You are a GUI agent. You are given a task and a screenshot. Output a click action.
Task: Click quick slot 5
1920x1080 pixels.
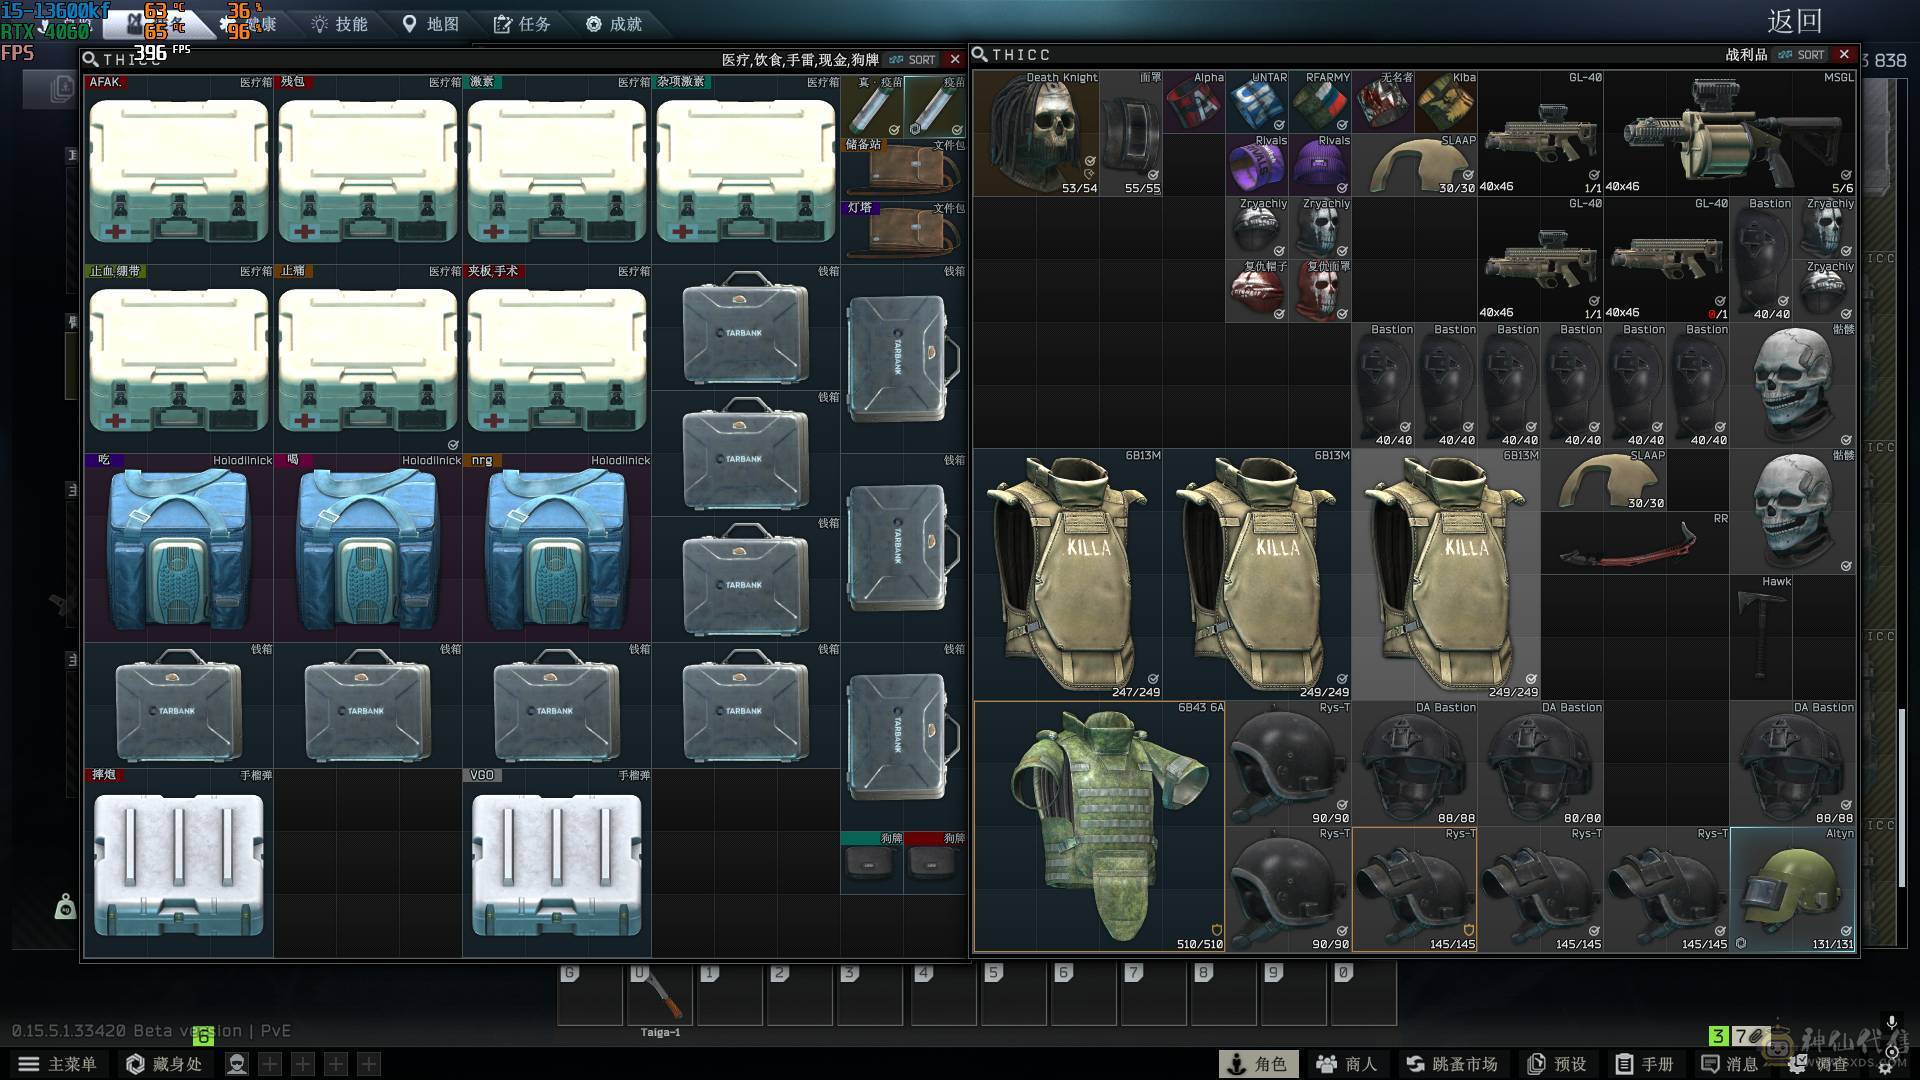pos(1014,994)
